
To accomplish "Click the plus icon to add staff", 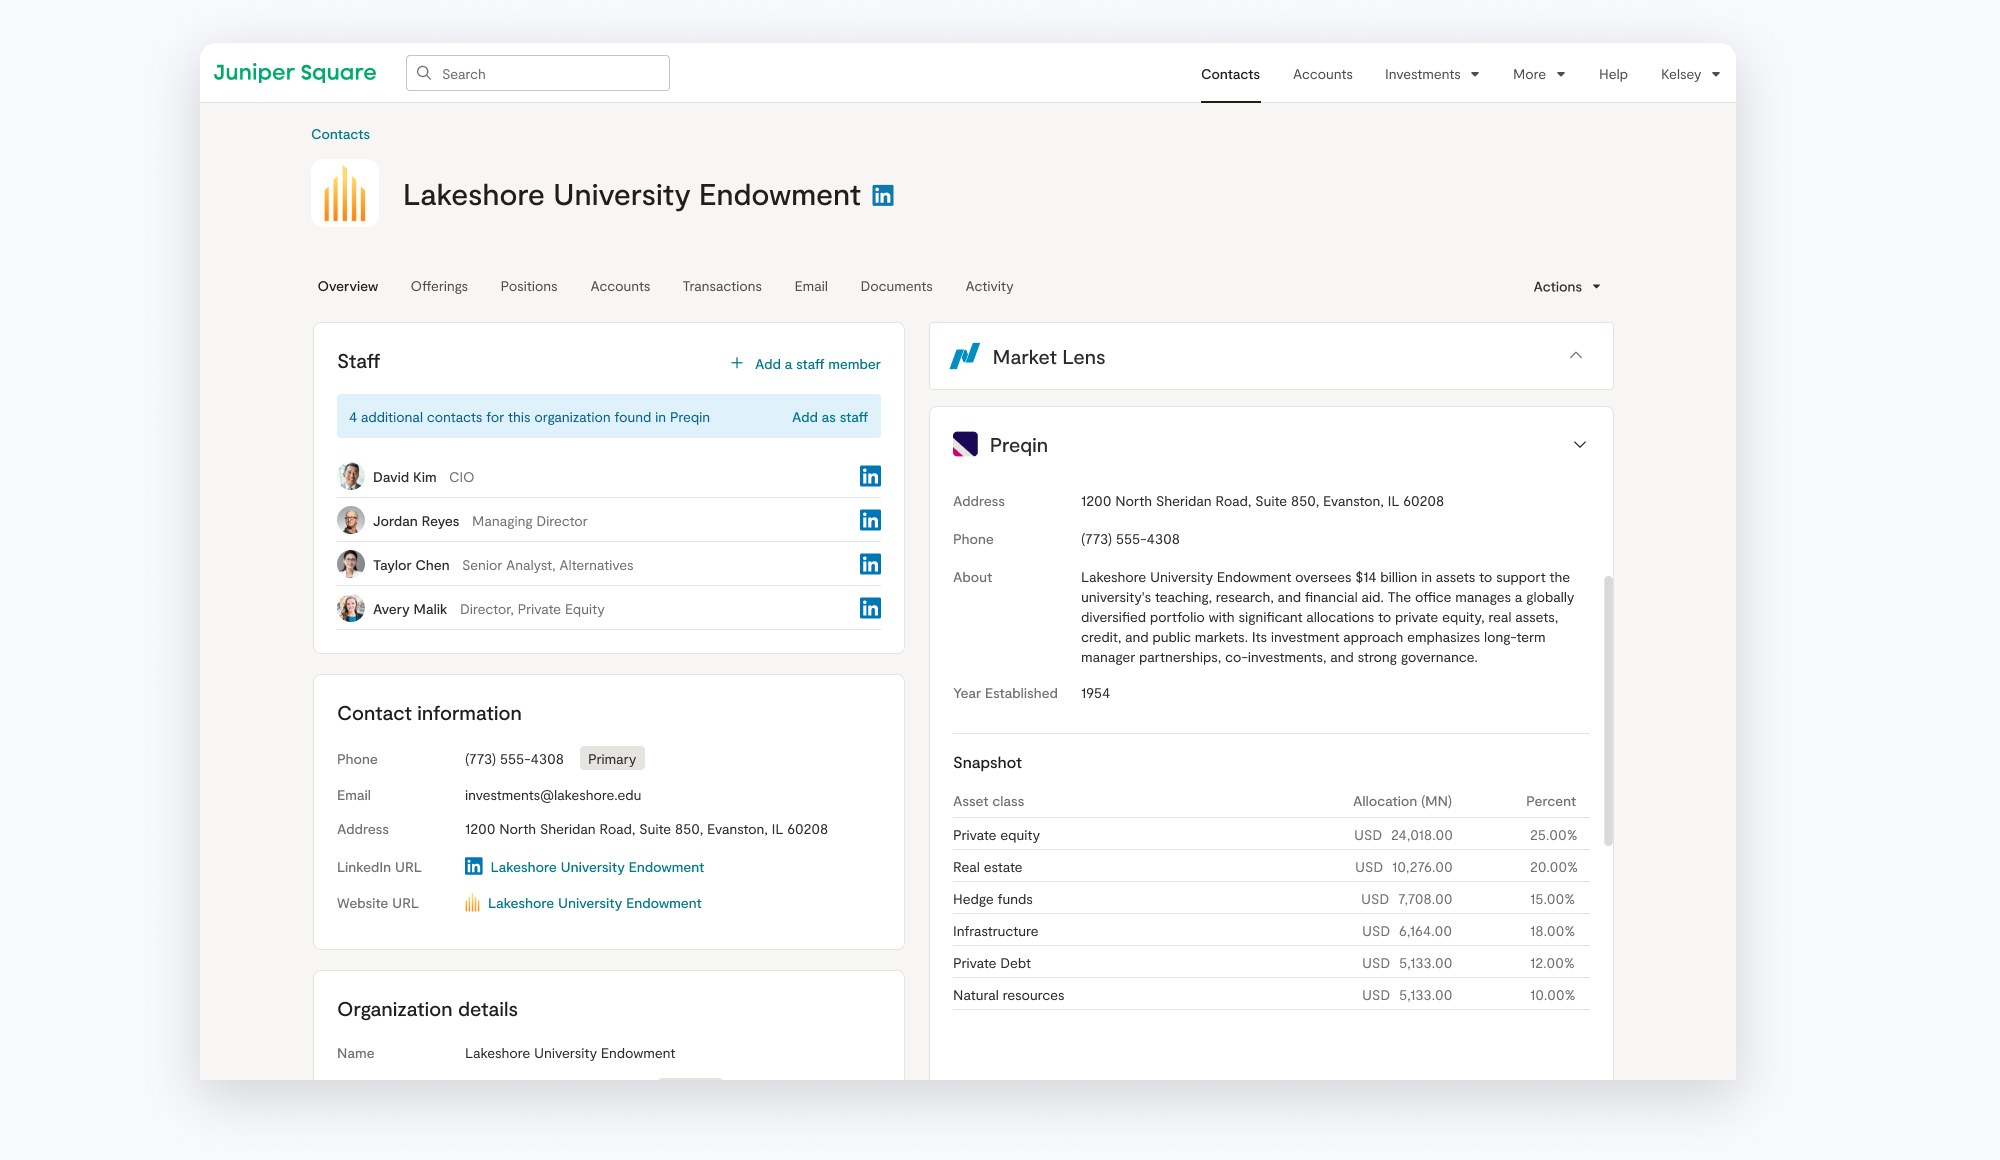I will tap(737, 363).
